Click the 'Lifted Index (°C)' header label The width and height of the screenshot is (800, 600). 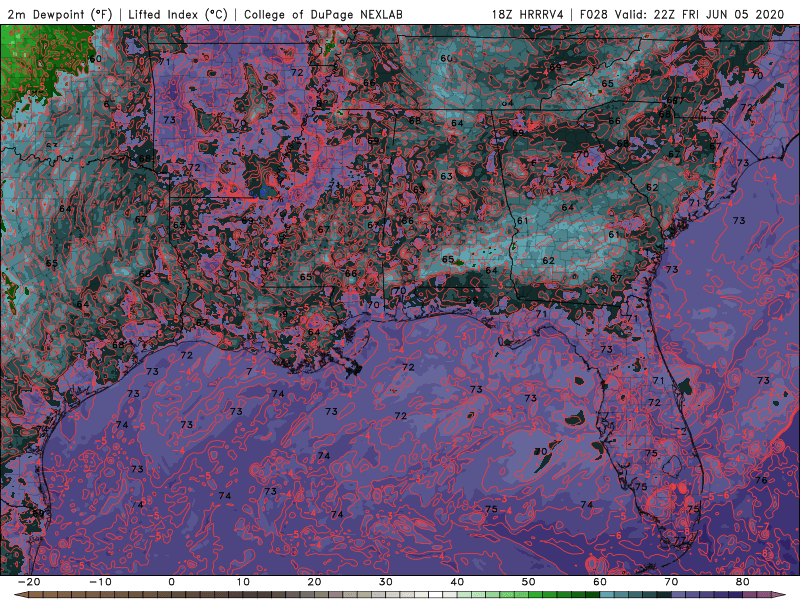[178, 15]
